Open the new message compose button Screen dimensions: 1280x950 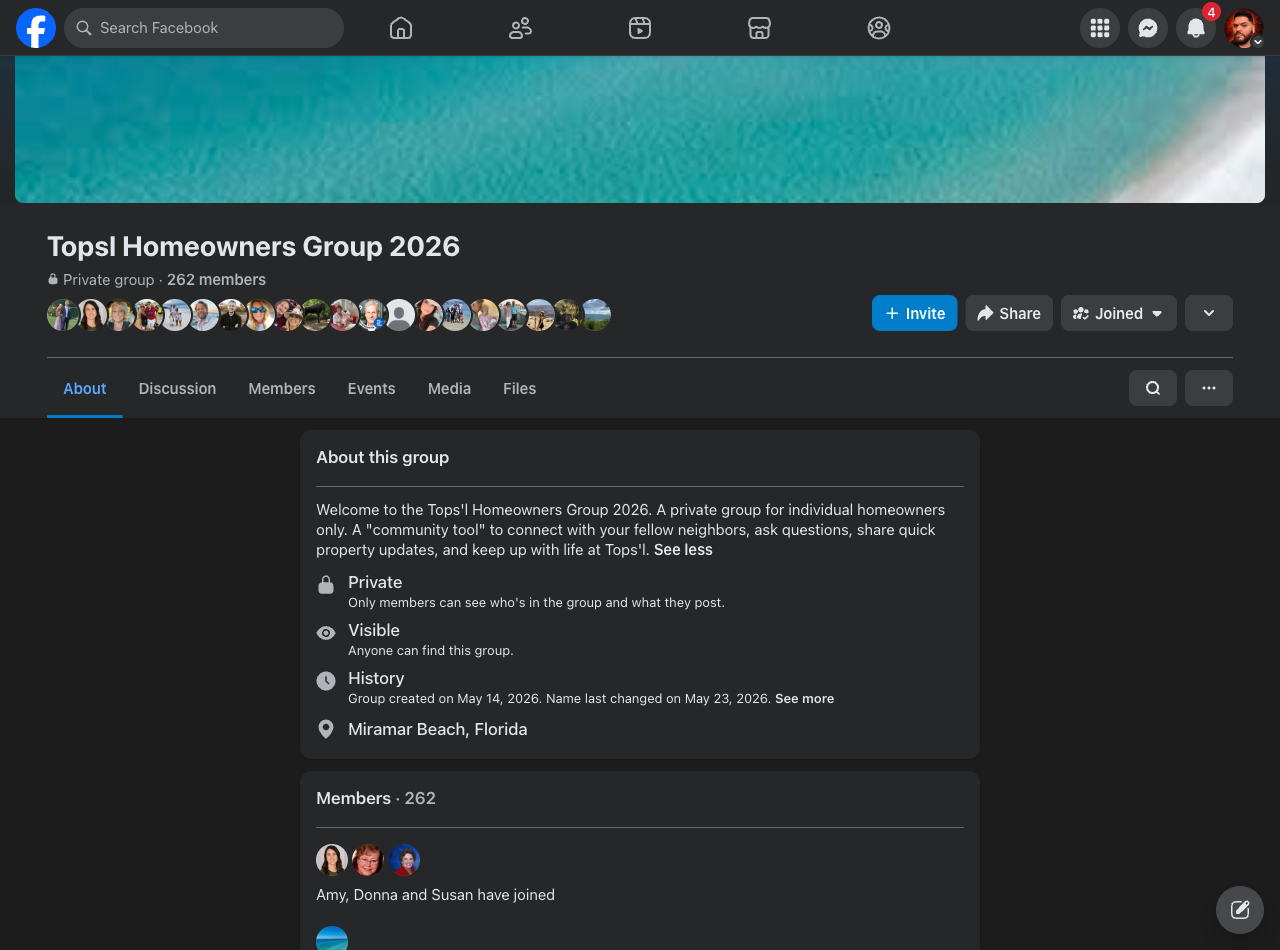(x=1240, y=910)
